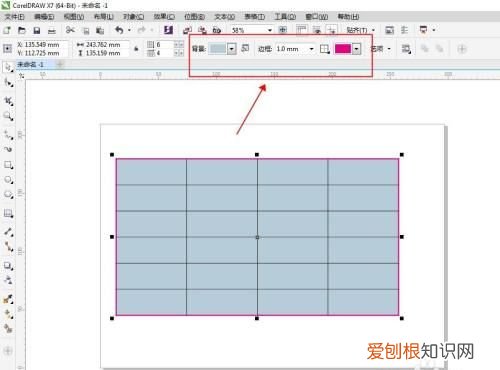The width and height of the screenshot is (500, 370).
Task: Select the Rectangle tool
Action: point(8,165)
